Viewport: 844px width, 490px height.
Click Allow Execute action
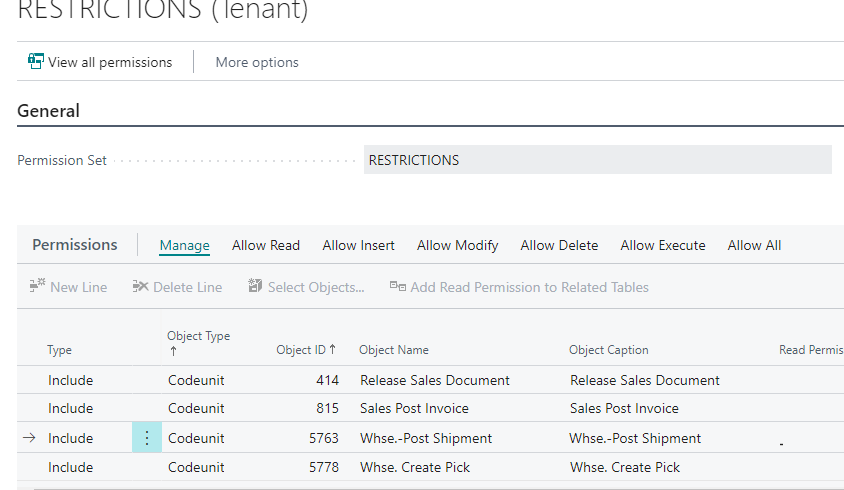coord(662,245)
